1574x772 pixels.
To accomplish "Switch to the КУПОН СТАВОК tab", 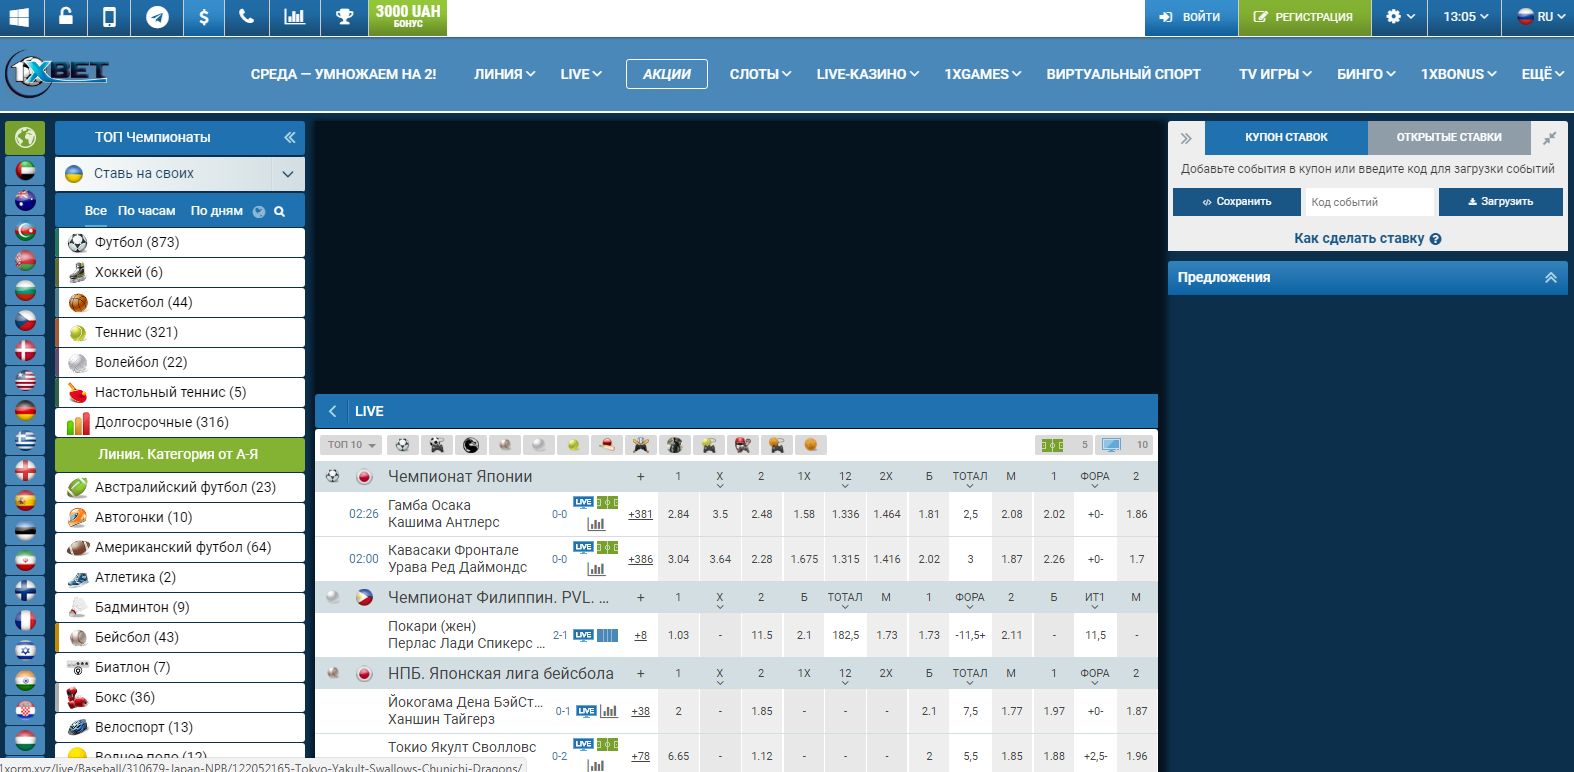I will click(1286, 137).
